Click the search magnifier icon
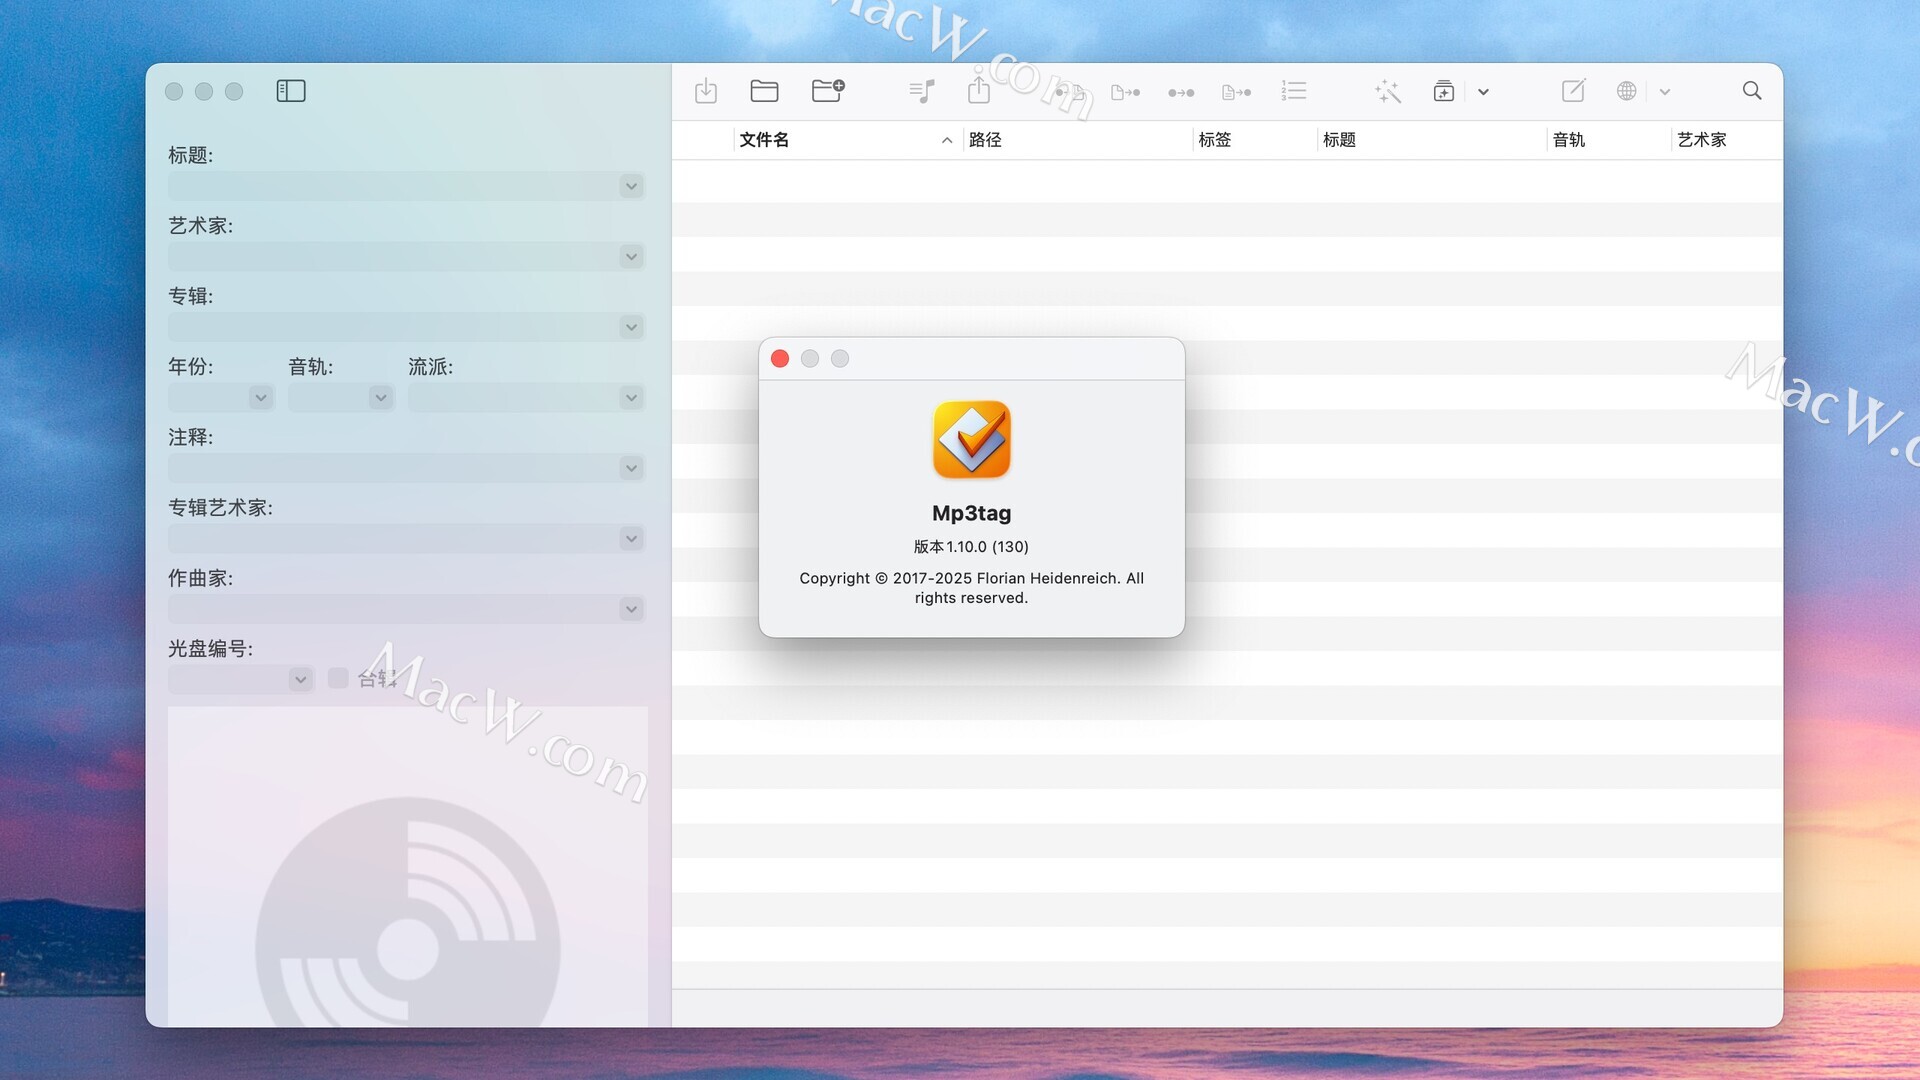 click(x=1751, y=91)
